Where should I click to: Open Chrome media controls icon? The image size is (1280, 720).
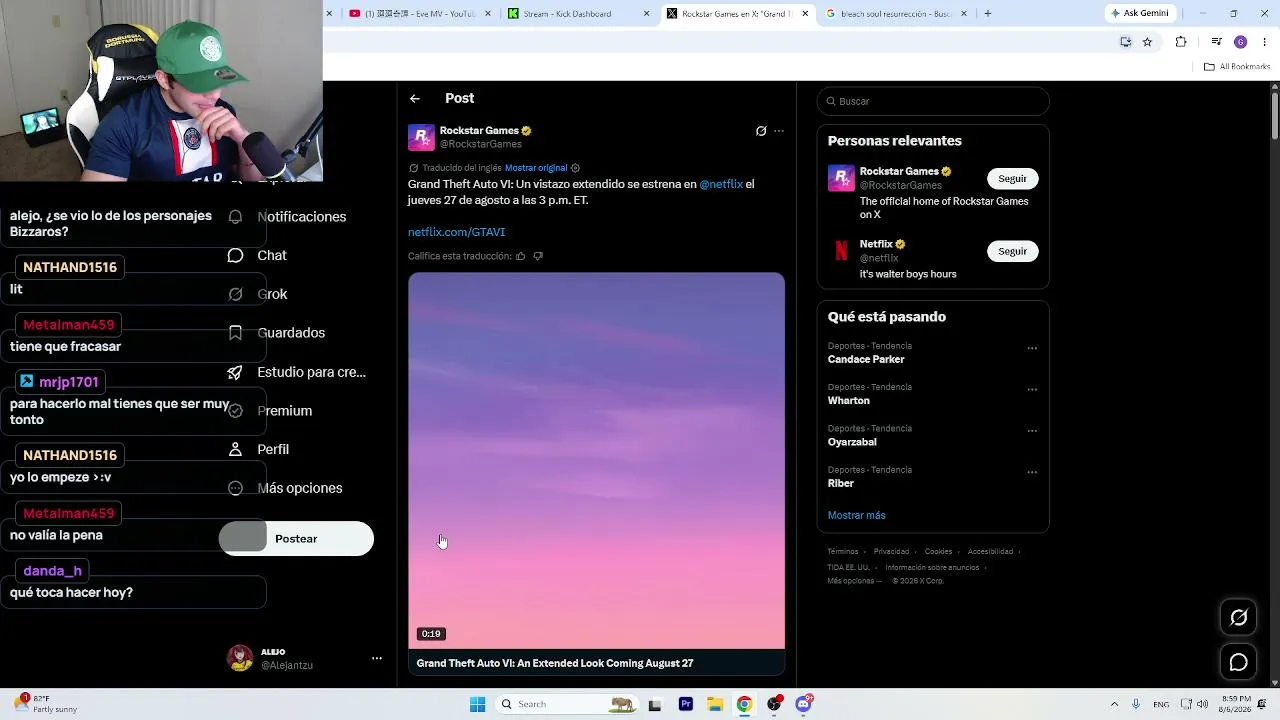(1216, 42)
